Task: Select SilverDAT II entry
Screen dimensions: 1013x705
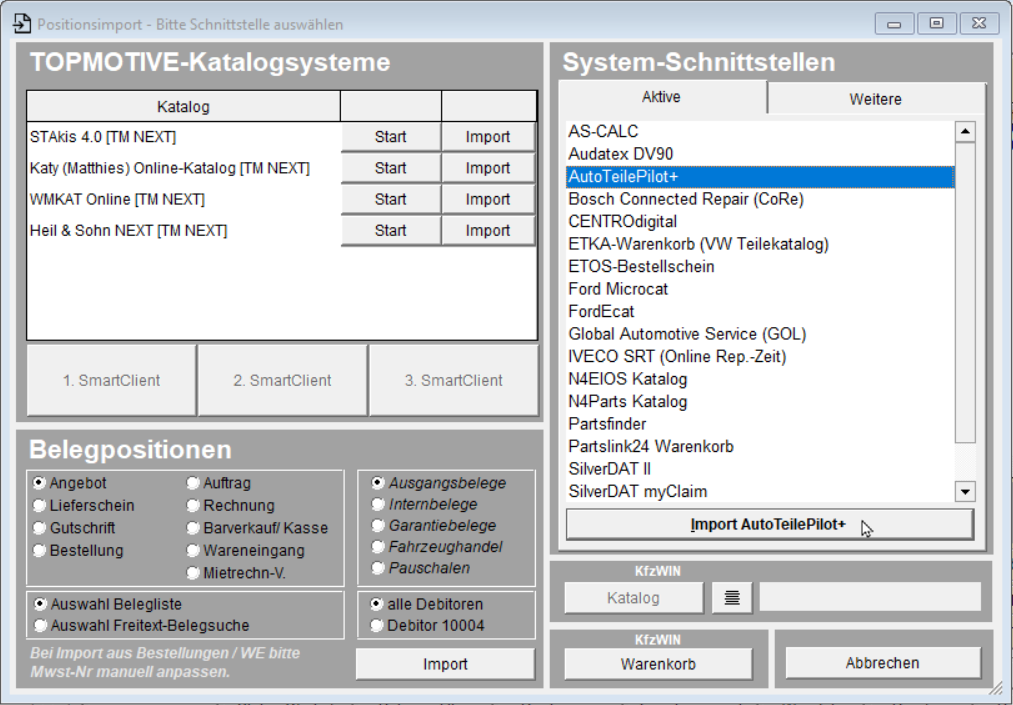Action: click(760, 469)
